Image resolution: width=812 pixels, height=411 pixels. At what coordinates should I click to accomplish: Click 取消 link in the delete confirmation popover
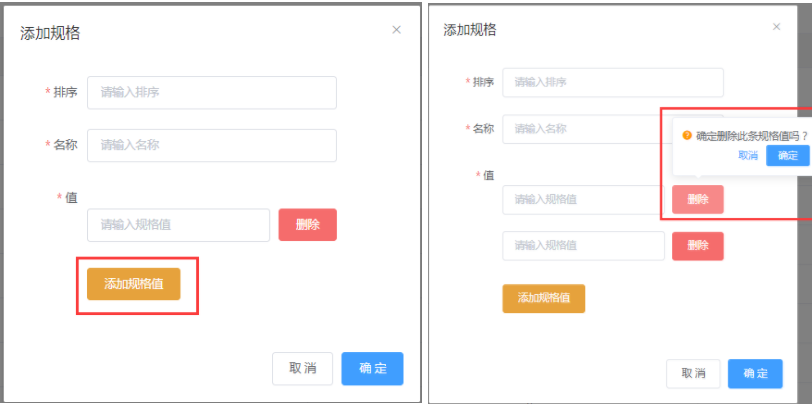[x=748, y=155]
